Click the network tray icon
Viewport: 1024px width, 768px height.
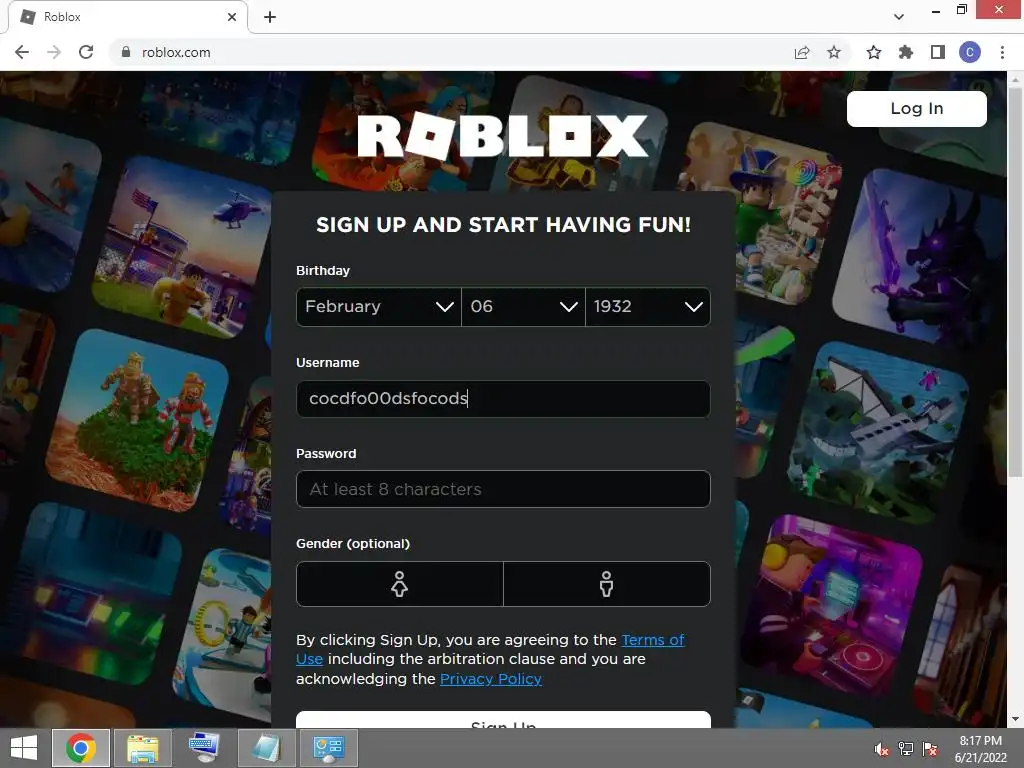click(x=906, y=749)
